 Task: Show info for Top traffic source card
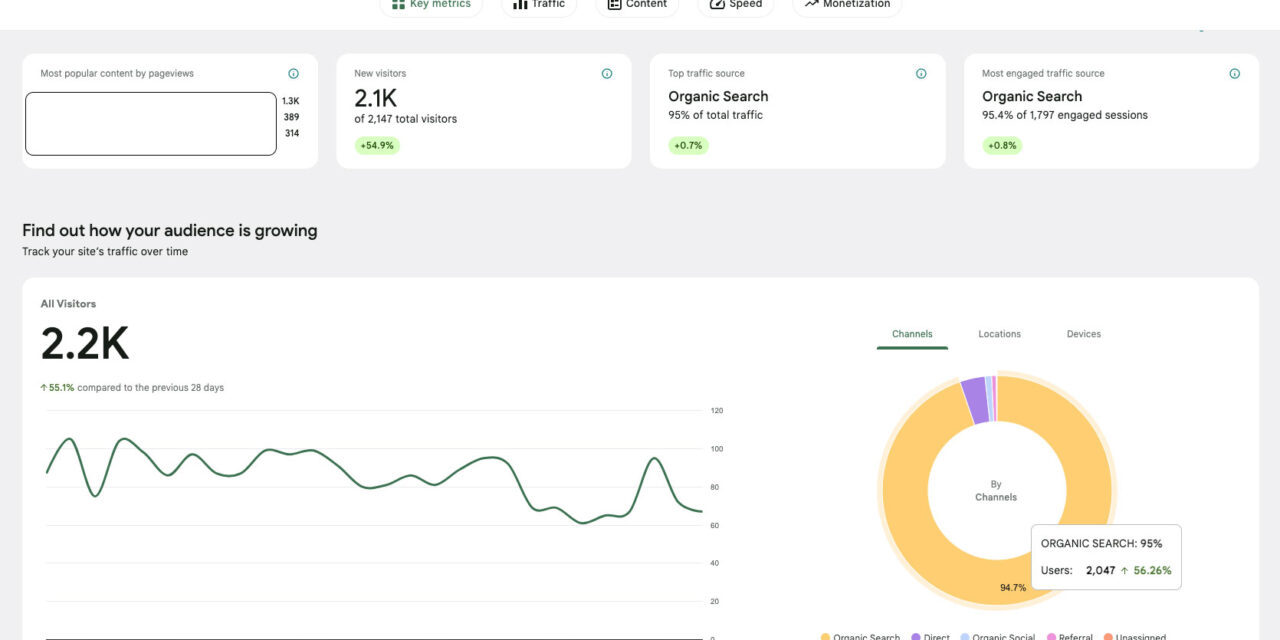[921, 74]
